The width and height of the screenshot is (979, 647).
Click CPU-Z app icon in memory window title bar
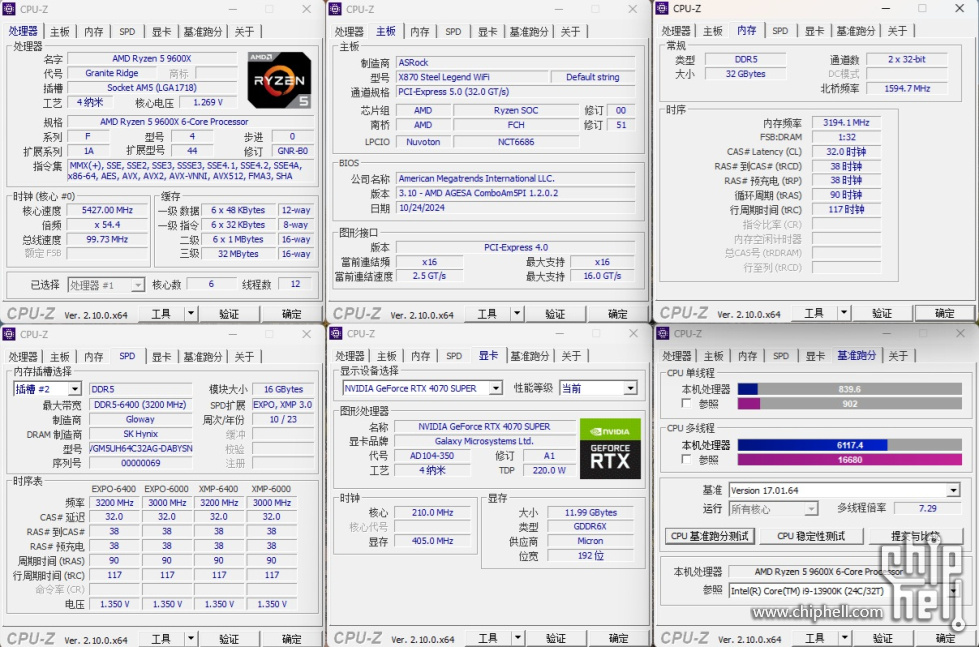click(662, 8)
